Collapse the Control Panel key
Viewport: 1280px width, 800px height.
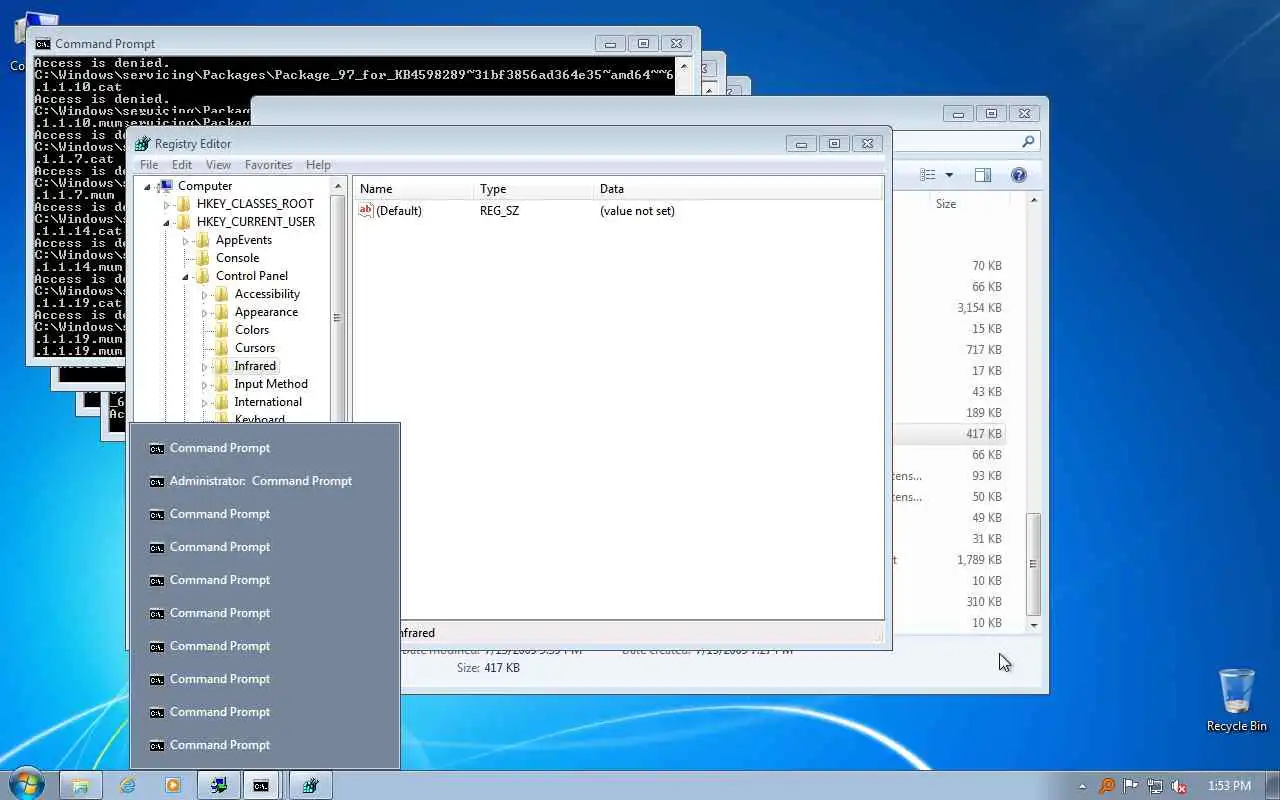[186, 277]
